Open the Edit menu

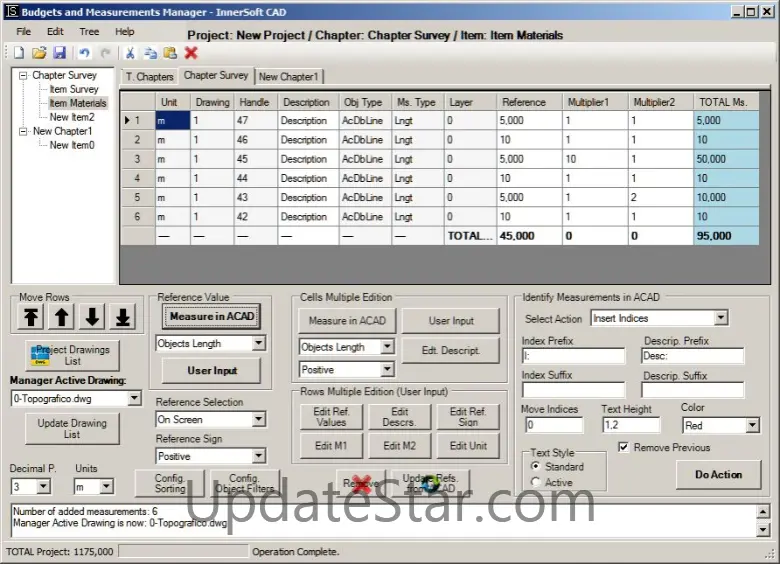pyautogui.click(x=55, y=32)
